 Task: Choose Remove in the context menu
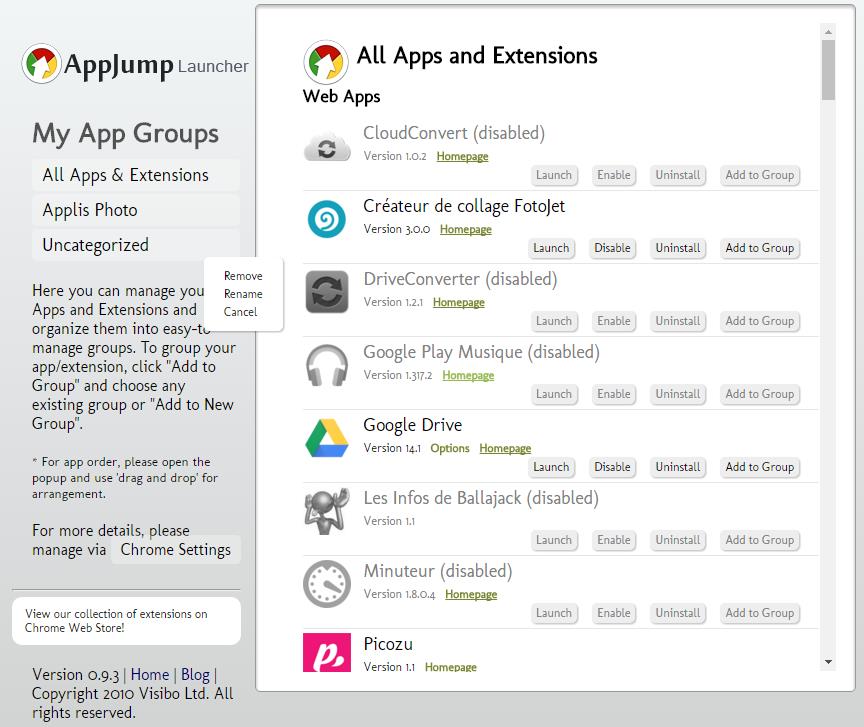click(243, 276)
